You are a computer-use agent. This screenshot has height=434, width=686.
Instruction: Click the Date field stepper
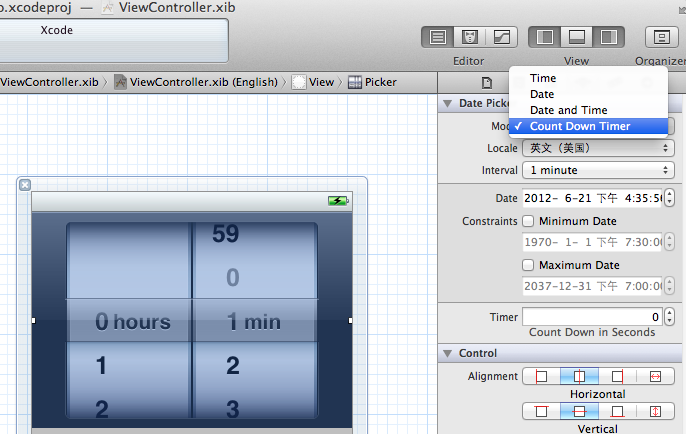tap(669, 198)
